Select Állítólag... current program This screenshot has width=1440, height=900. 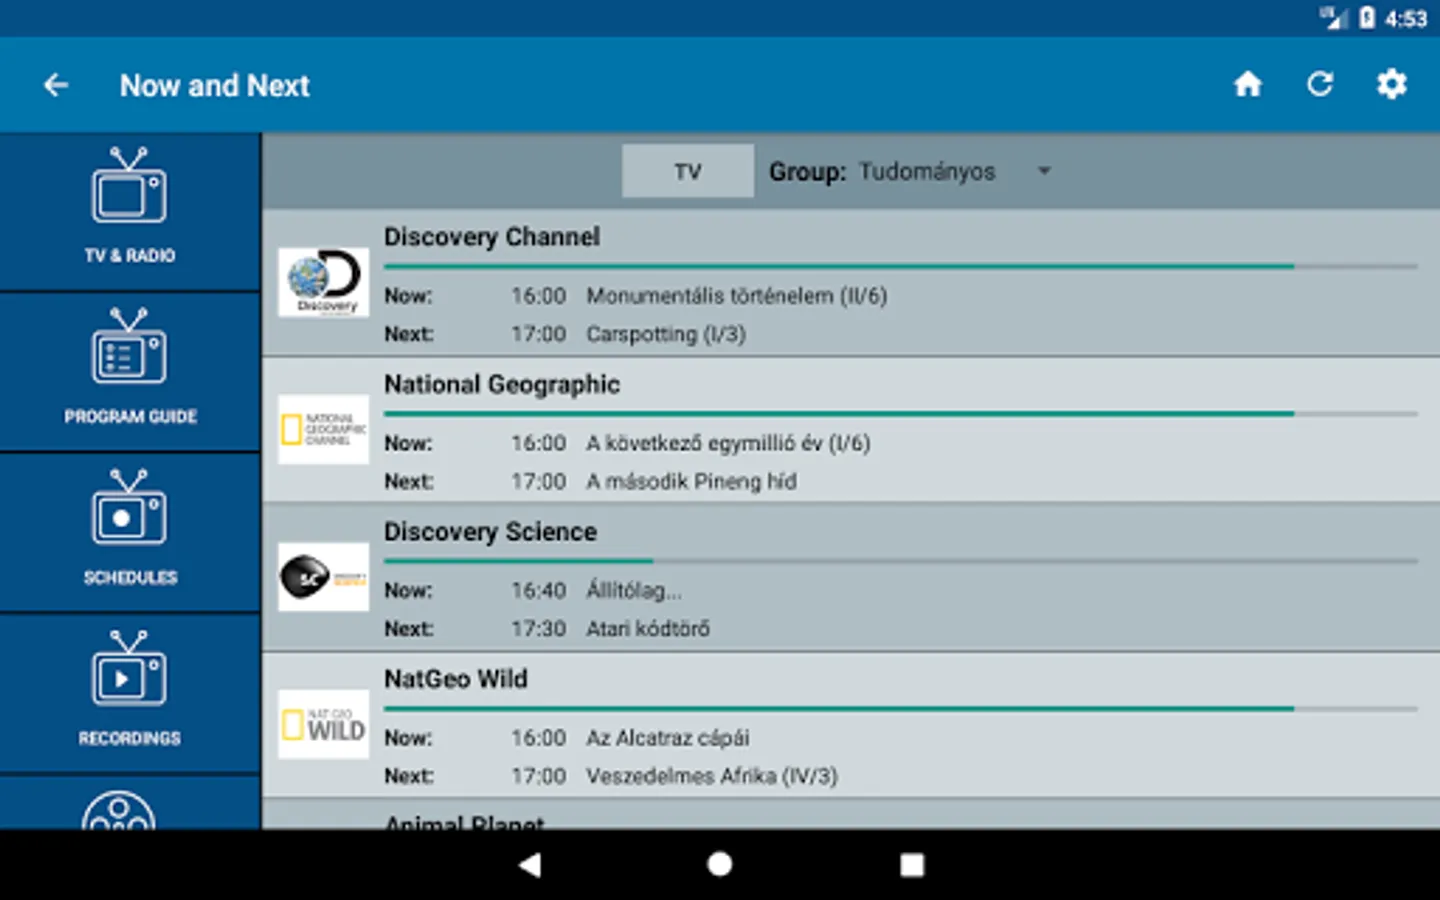(634, 591)
